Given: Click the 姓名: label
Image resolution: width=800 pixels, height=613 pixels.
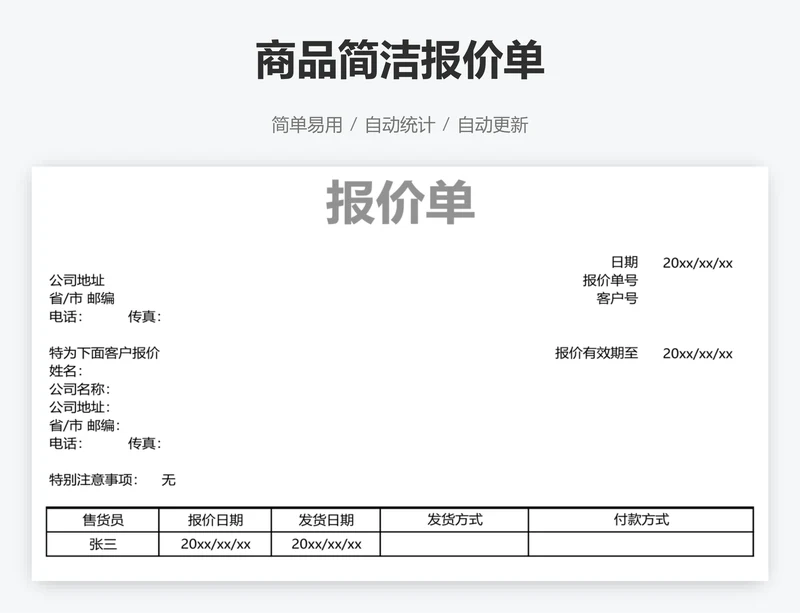Looking at the screenshot, I should pyautogui.click(x=66, y=371).
